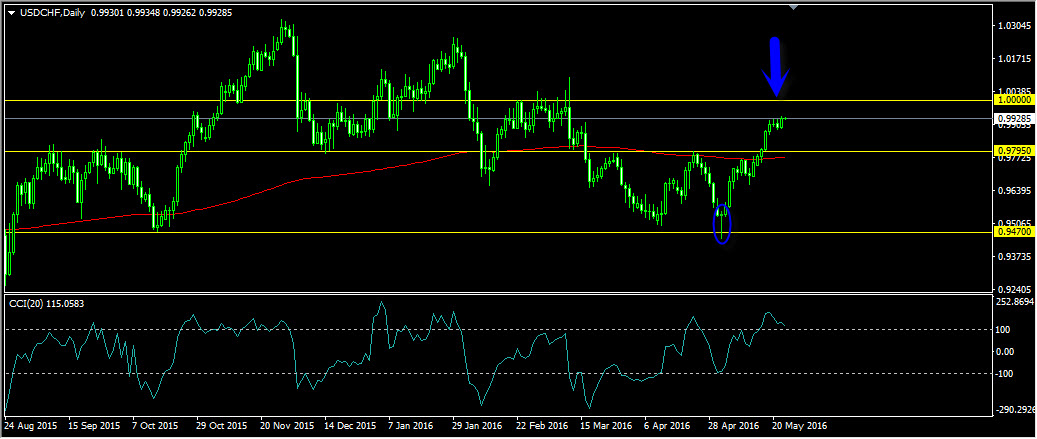This screenshot has width=1037, height=439.
Task: Click the 7 Jan 2016 date label
Action: click(411, 426)
